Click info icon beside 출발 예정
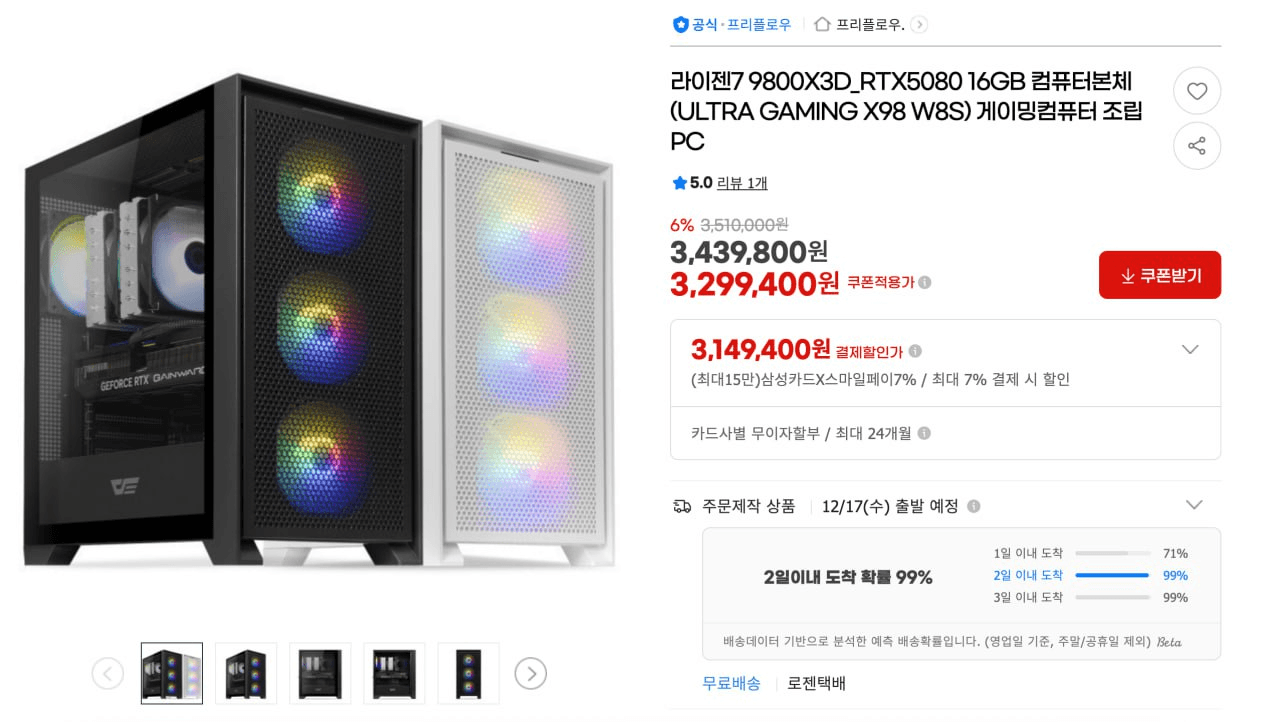1280x722 pixels. point(974,507)
